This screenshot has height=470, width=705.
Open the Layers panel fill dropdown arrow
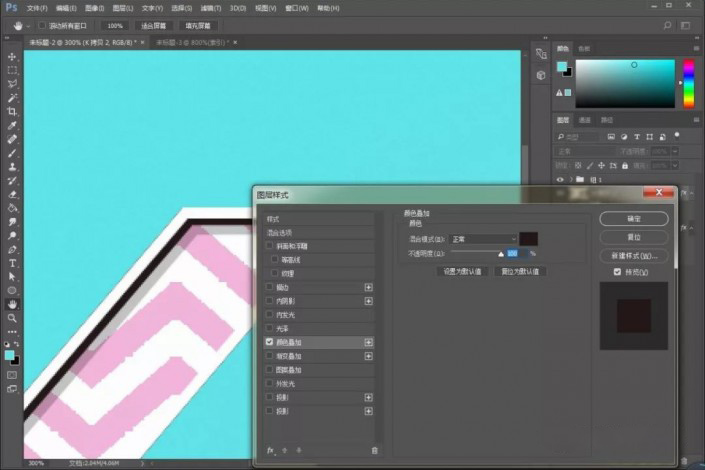675,166
